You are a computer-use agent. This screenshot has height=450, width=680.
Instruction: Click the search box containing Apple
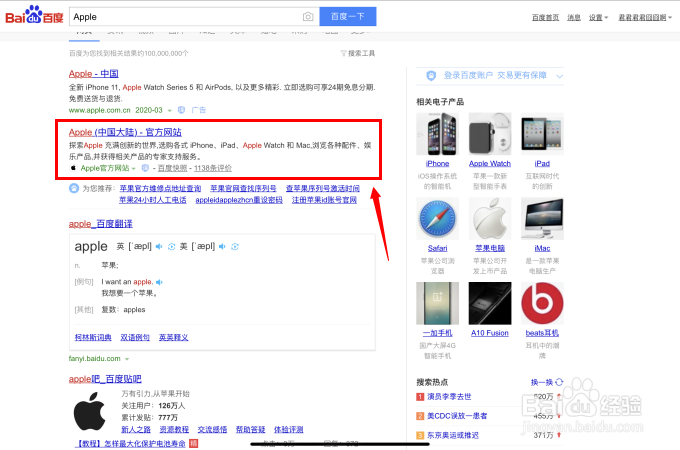click(x=194, y=16)
